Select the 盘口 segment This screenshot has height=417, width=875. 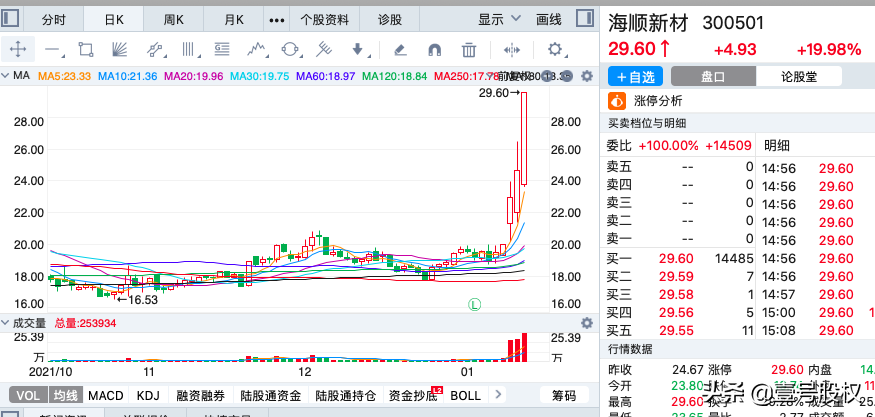coord(713,76)
